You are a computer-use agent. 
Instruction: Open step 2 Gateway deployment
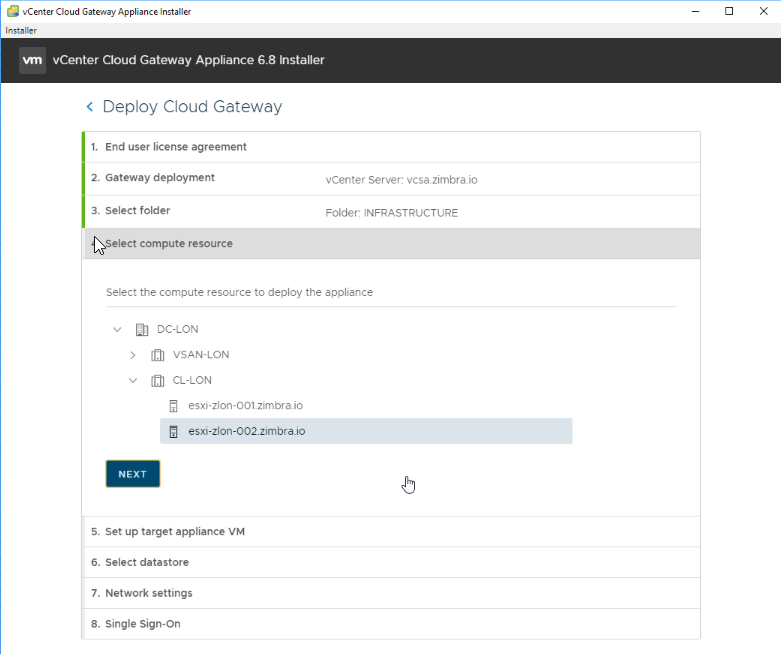point(391,179)
